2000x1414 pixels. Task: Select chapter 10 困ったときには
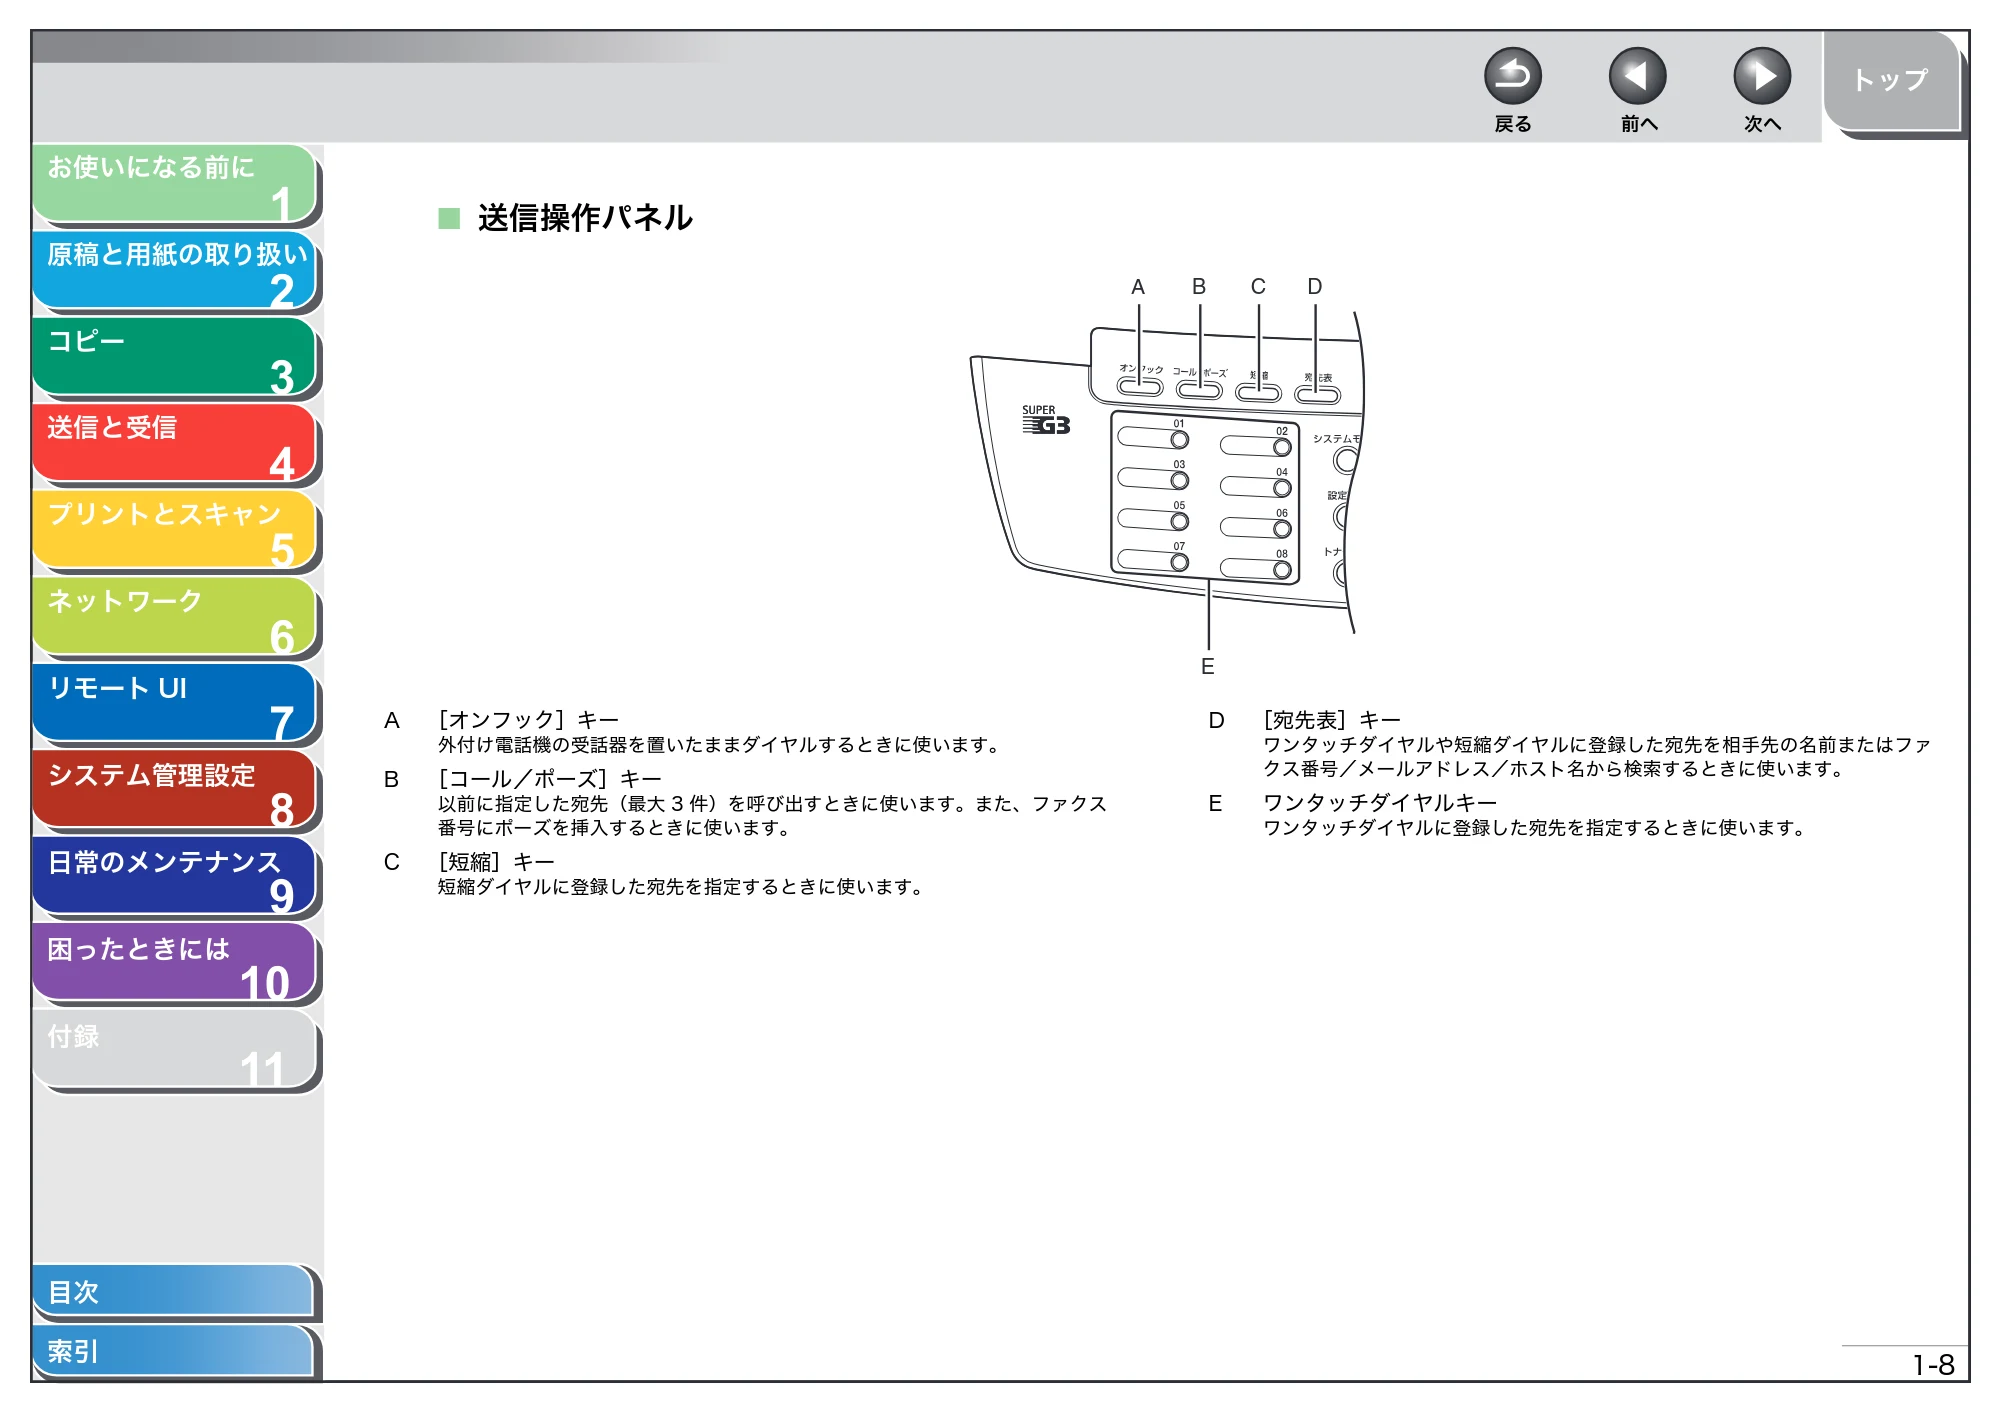175,964
